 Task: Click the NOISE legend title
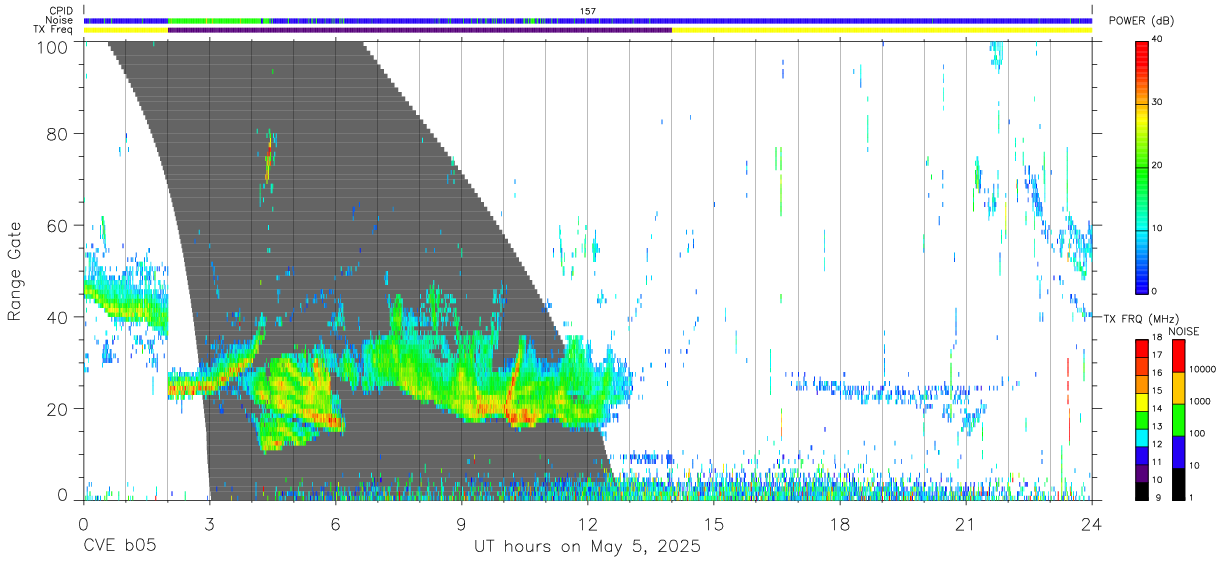click(x=1186, y=331)
